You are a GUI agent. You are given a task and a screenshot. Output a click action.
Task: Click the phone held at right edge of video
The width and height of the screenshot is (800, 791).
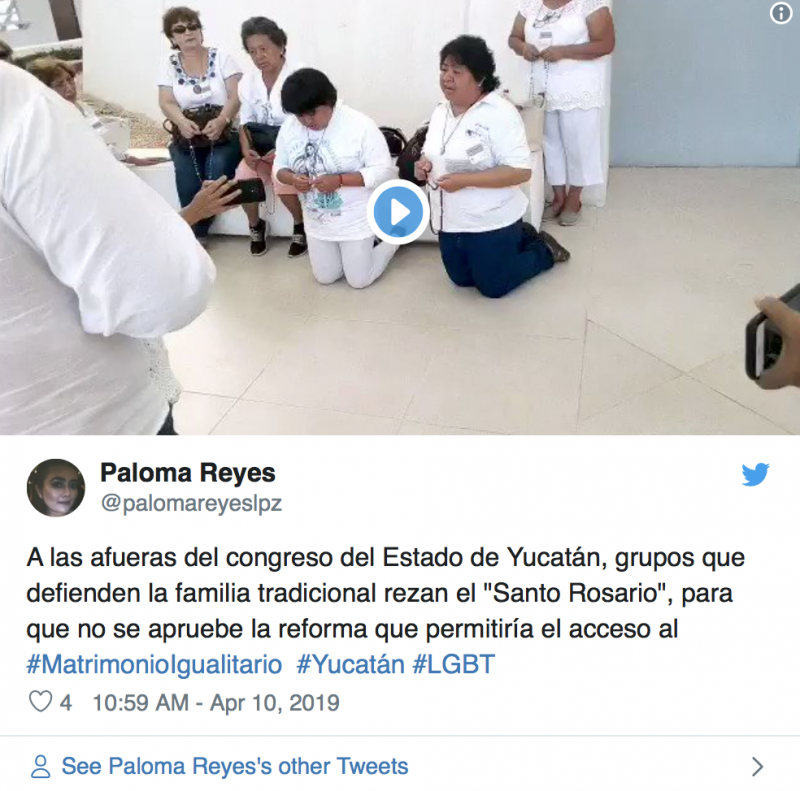(772, 338)
